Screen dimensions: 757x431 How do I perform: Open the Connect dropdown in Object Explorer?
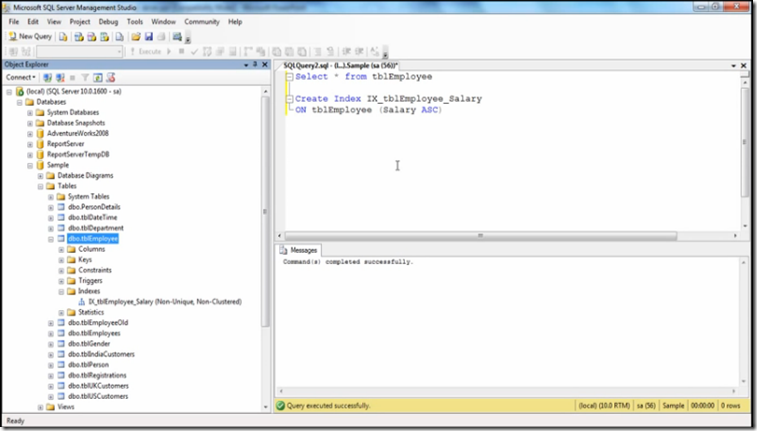point(21,77)
